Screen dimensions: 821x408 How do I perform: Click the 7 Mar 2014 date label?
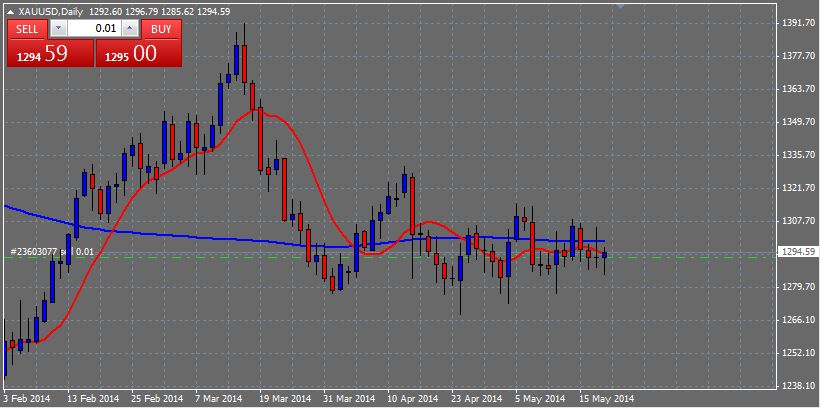pyautogui.click(x=219, y=399)
